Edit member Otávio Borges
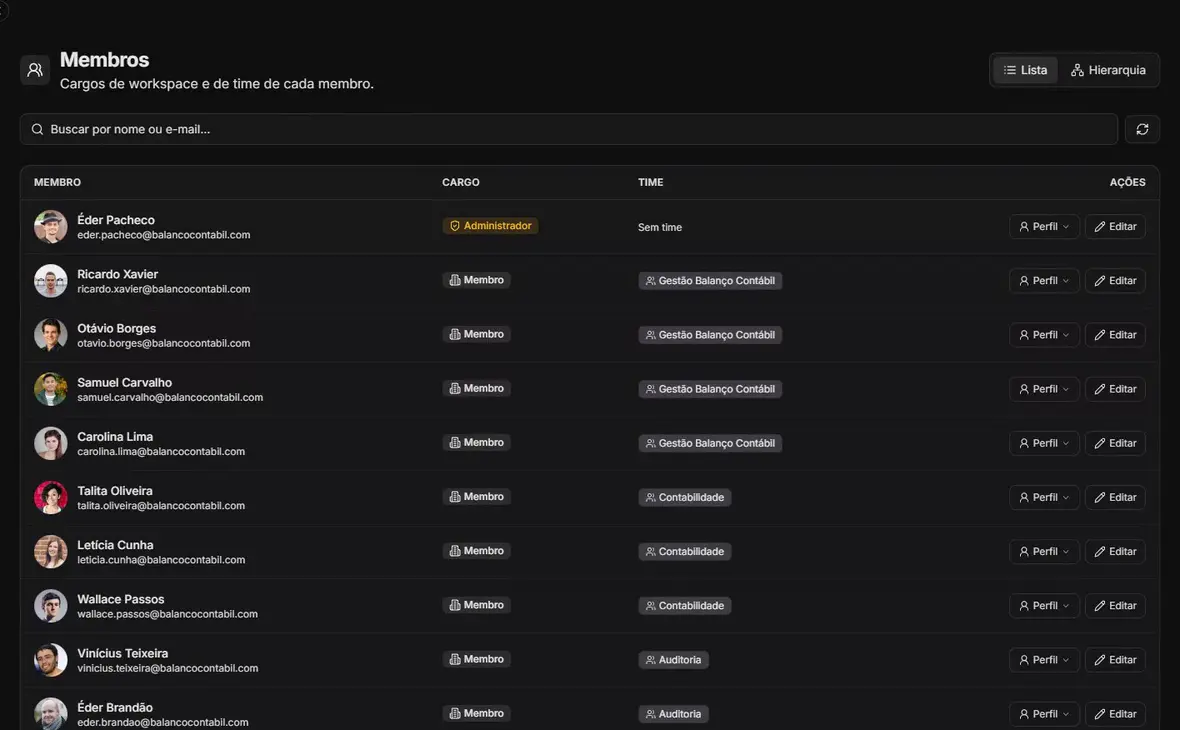Screen dimensions: 1180x730 click(x=1115, y=335)
